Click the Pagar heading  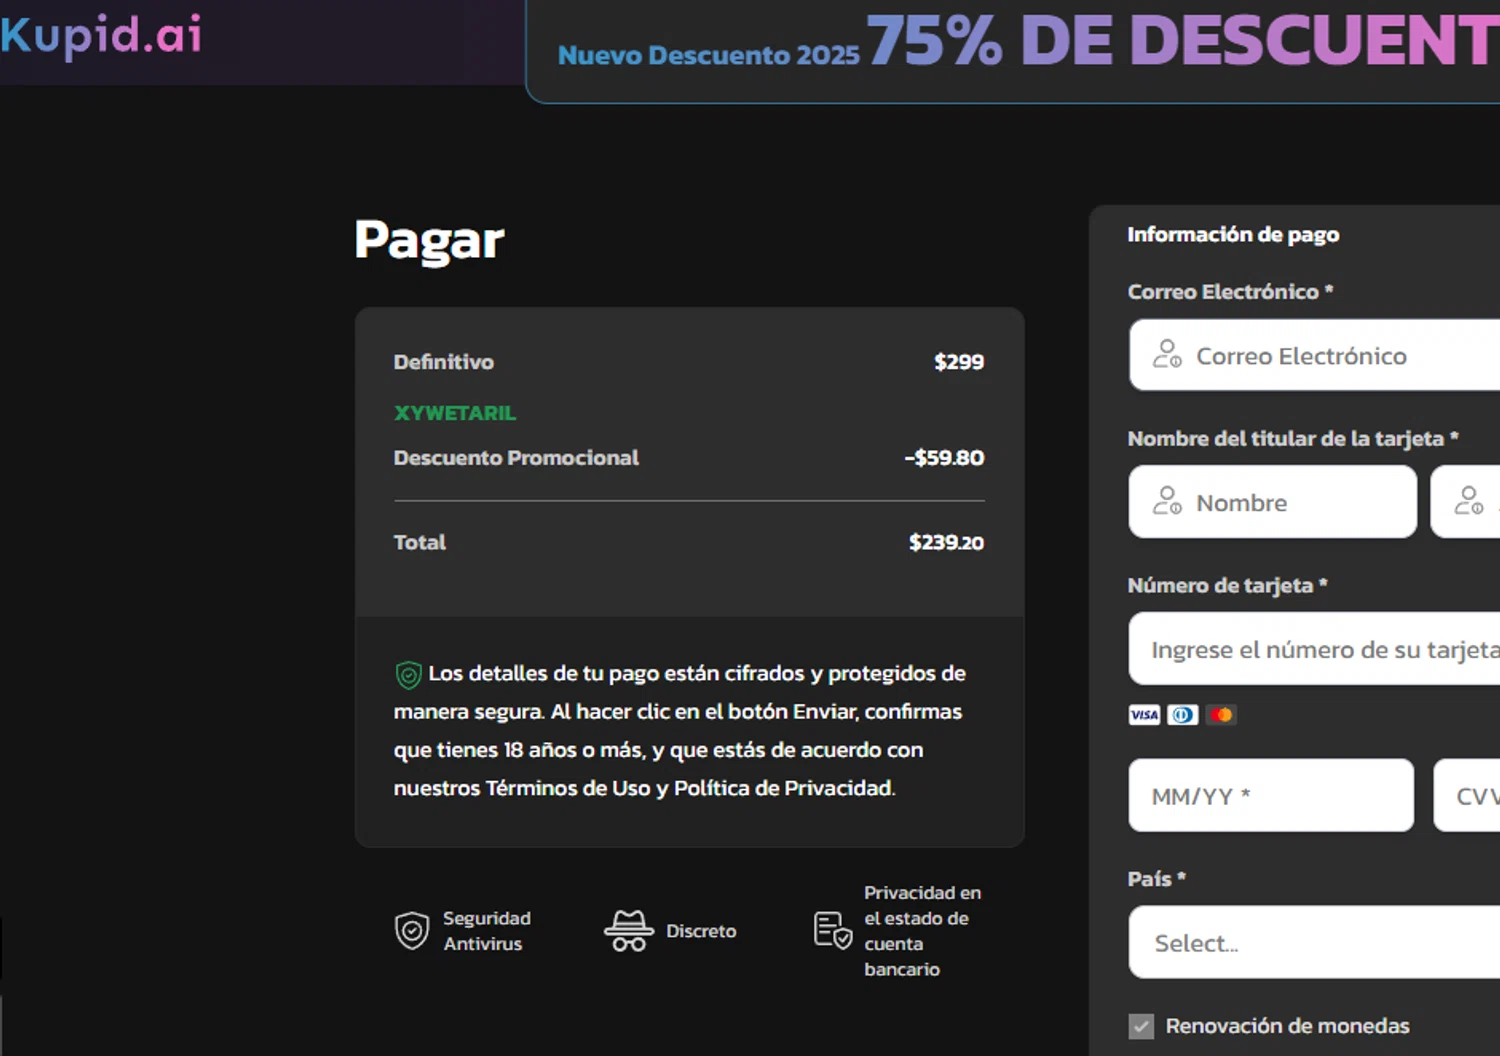pyautogui.click(x=429, y=241)
